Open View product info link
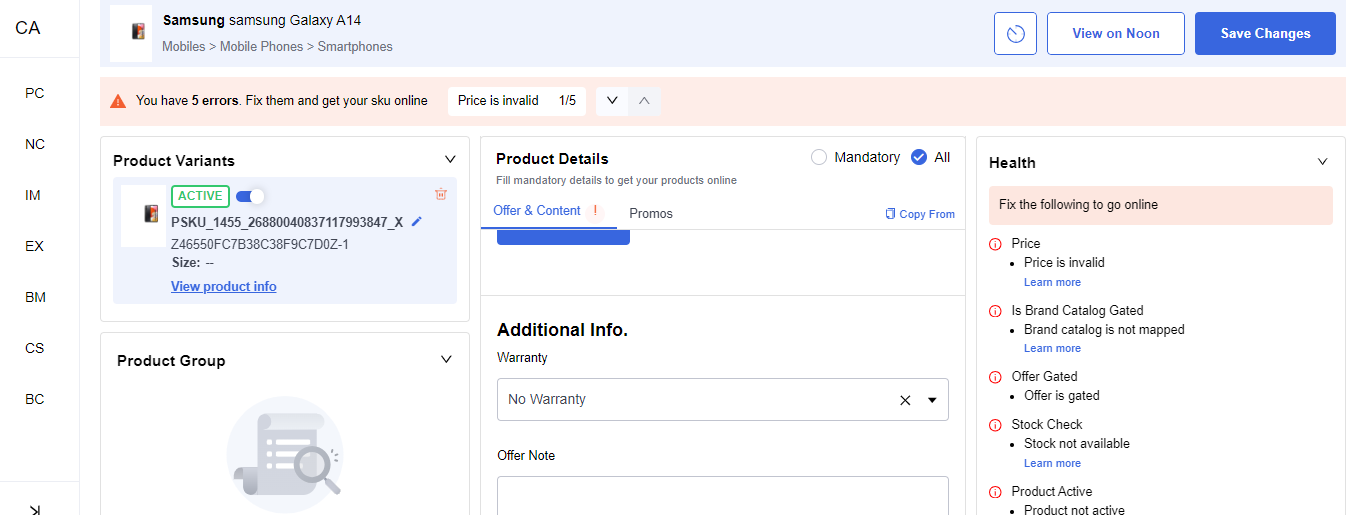Image resolution: width=1347 pixels, height=515 pixels. [224, 286]
